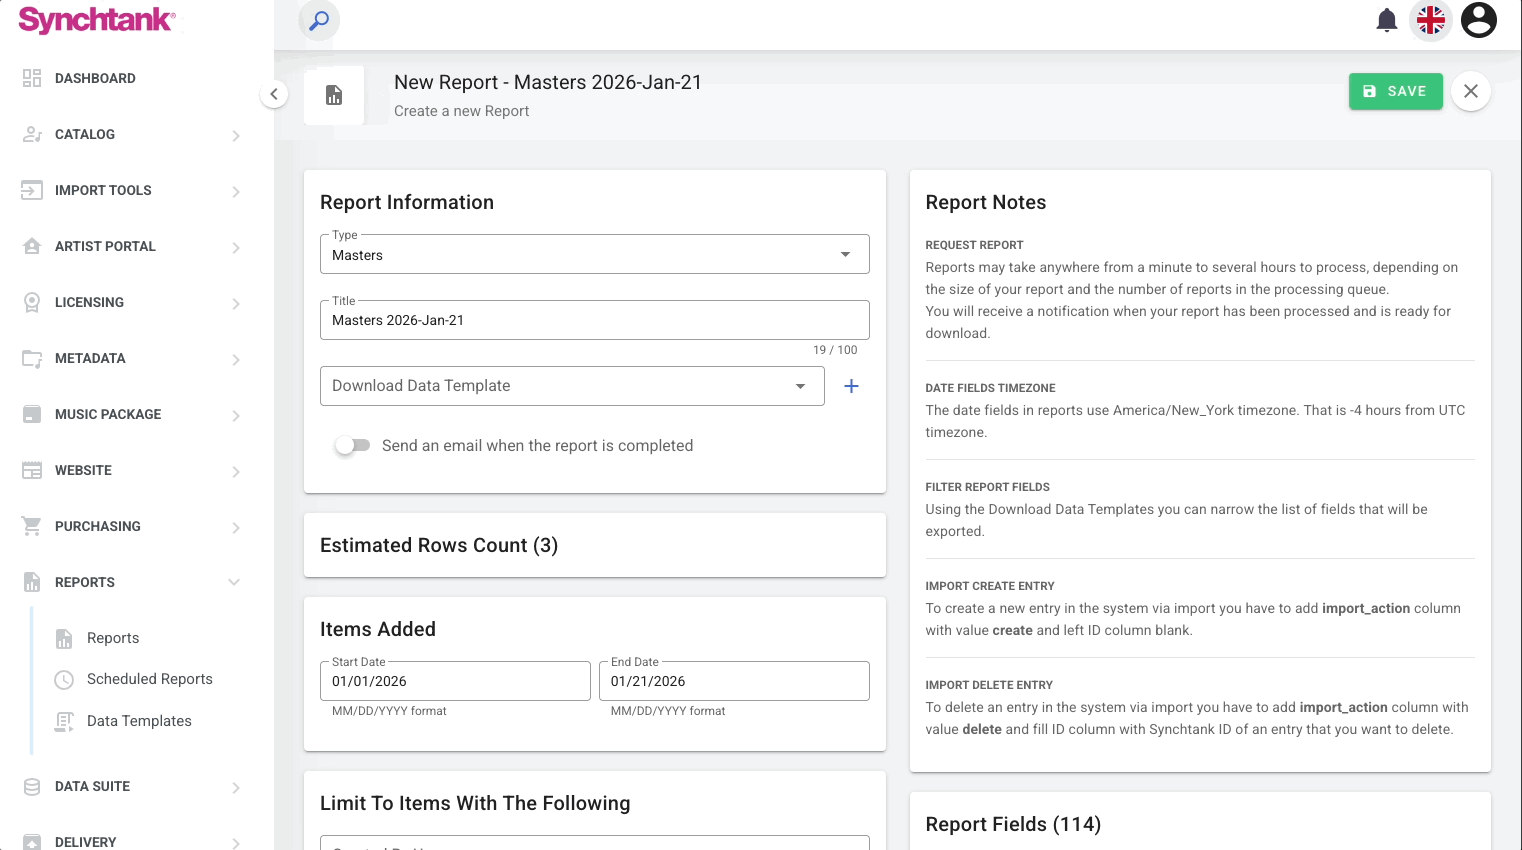This screenshot has height=850, width=1522.
Task: Collapse the sidebar with the left arrow
Action: pos(274,94)
